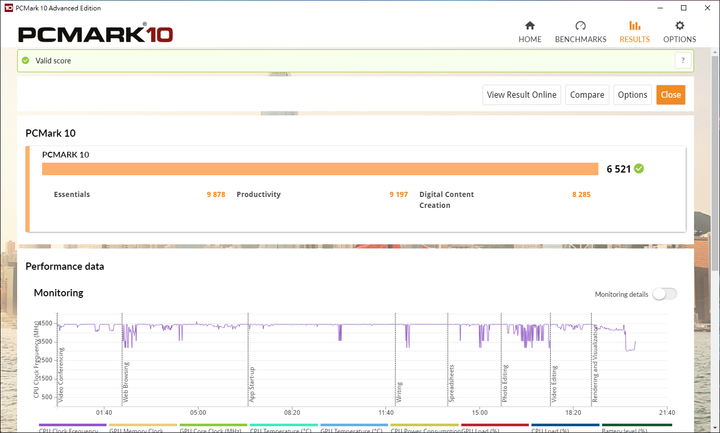The height and width of the screenshot is (433, 720).
Task: Open the Options gear section
Action: tap(679, 32)
